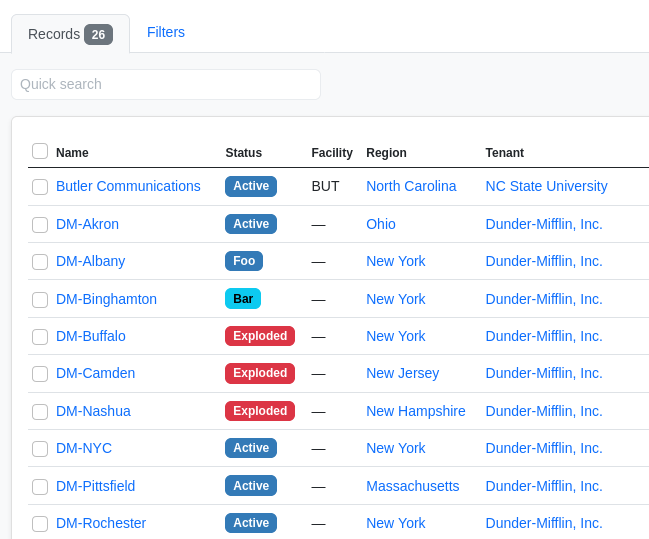Image resolution: width=649 pixels, height=539 pixels.
Task: Sort by the Tenant column header
Action: click(x=505, y=153)
